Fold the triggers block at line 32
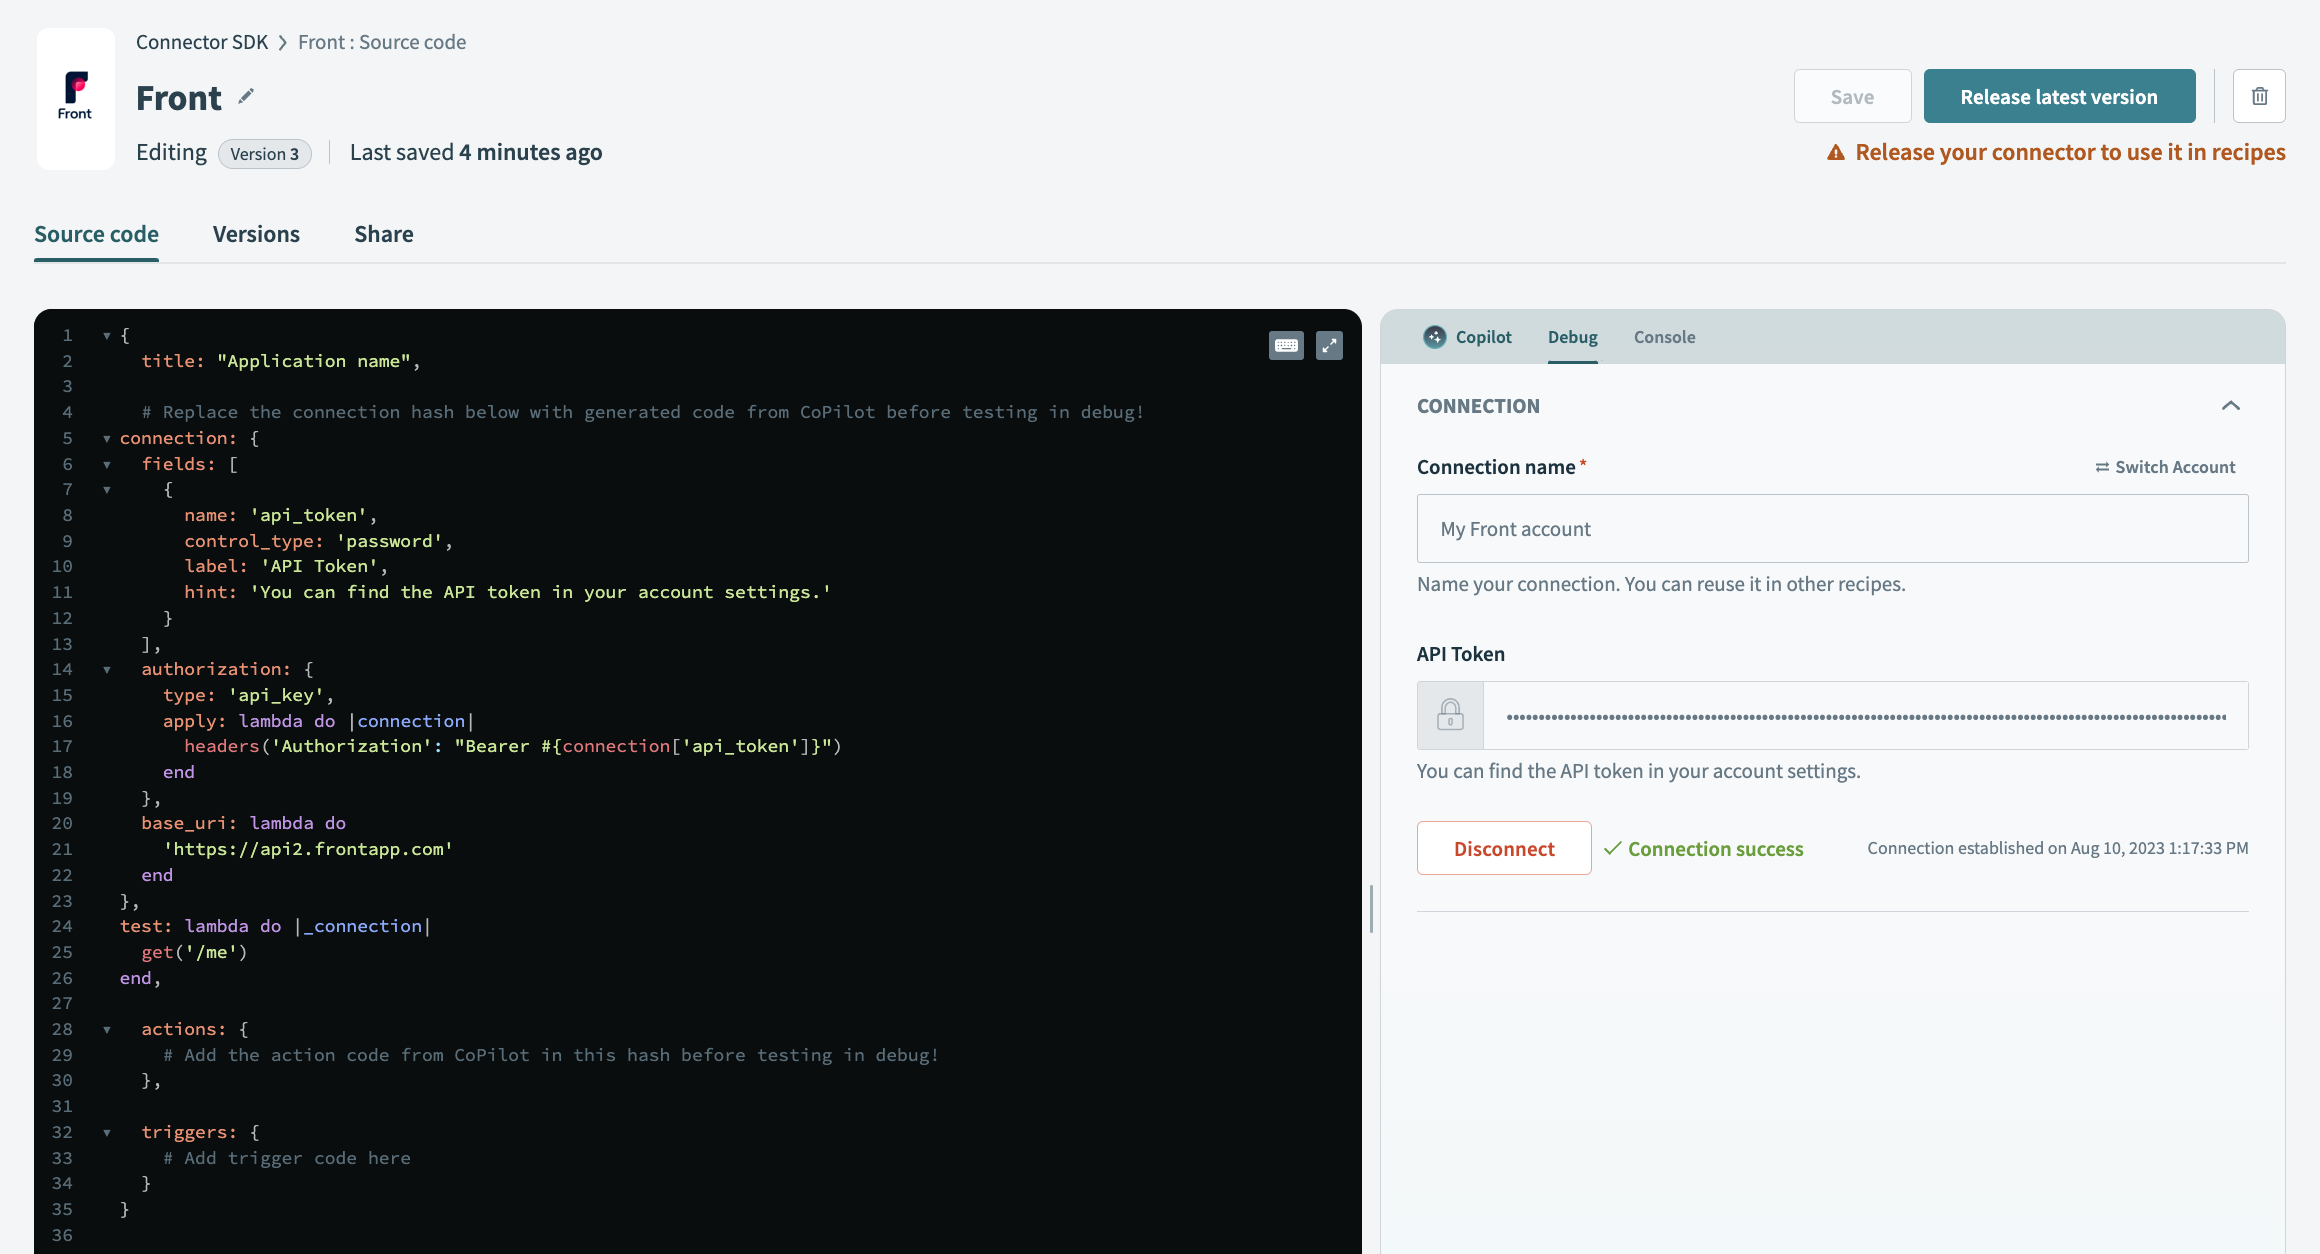The image size is (2320, 1254). click(x=107, y=1132)
